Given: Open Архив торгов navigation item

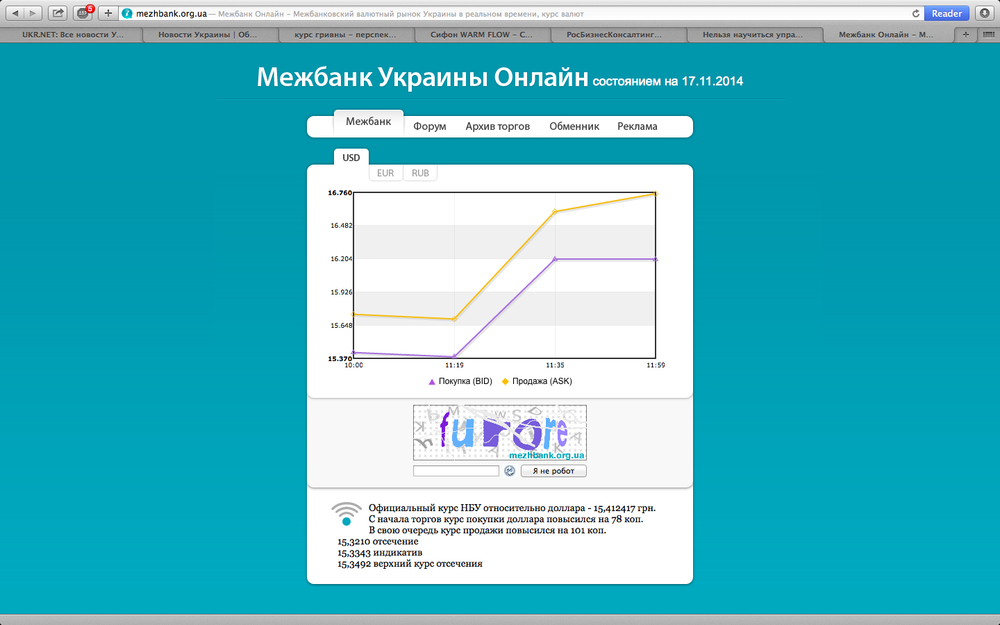Looking at the screenshot, I should 497,126.
